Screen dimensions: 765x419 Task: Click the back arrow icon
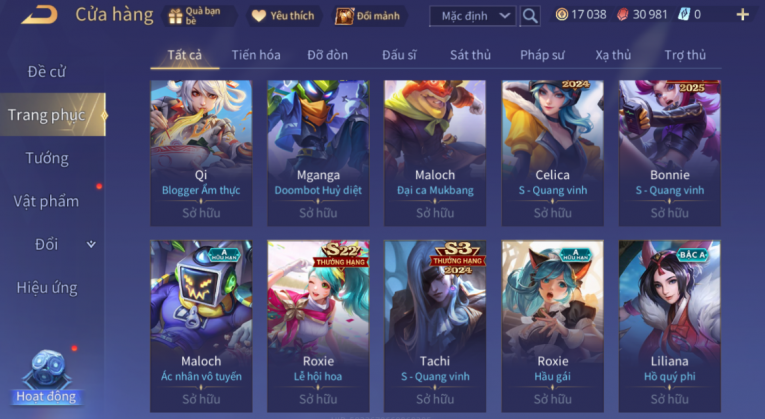coord(40,15)
